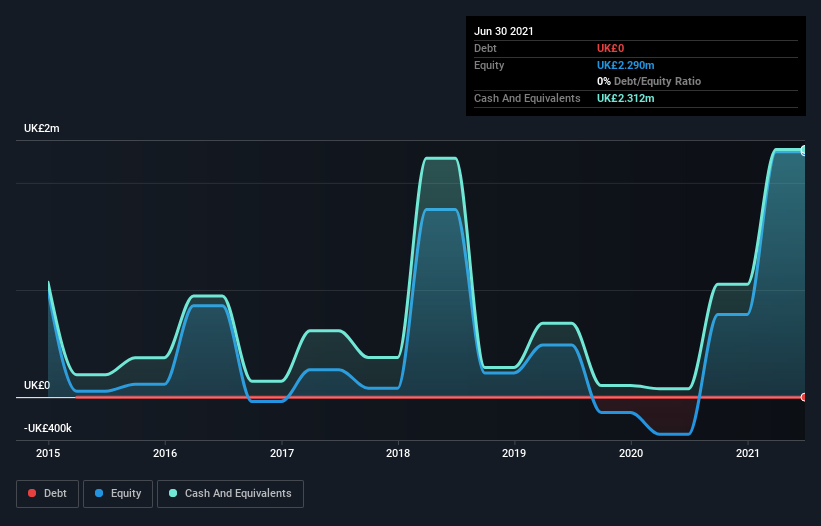Click the 2021 x-axis label
This screenshot has width=821, height=526.
748,453
